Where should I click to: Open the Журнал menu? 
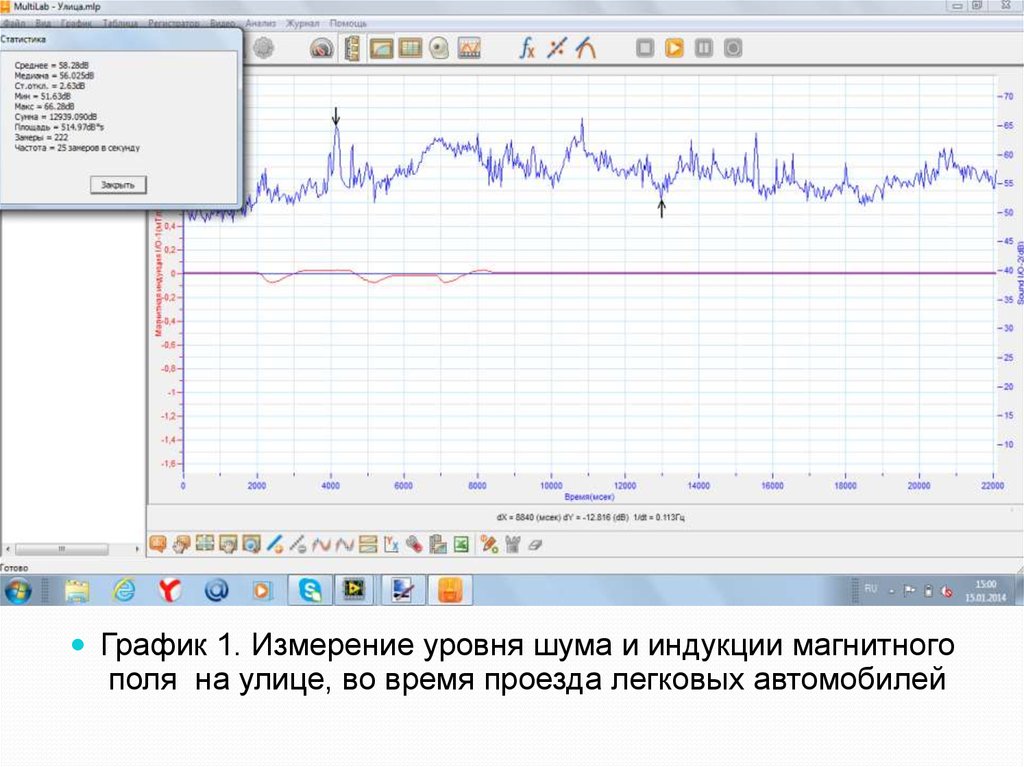(302, 22)
